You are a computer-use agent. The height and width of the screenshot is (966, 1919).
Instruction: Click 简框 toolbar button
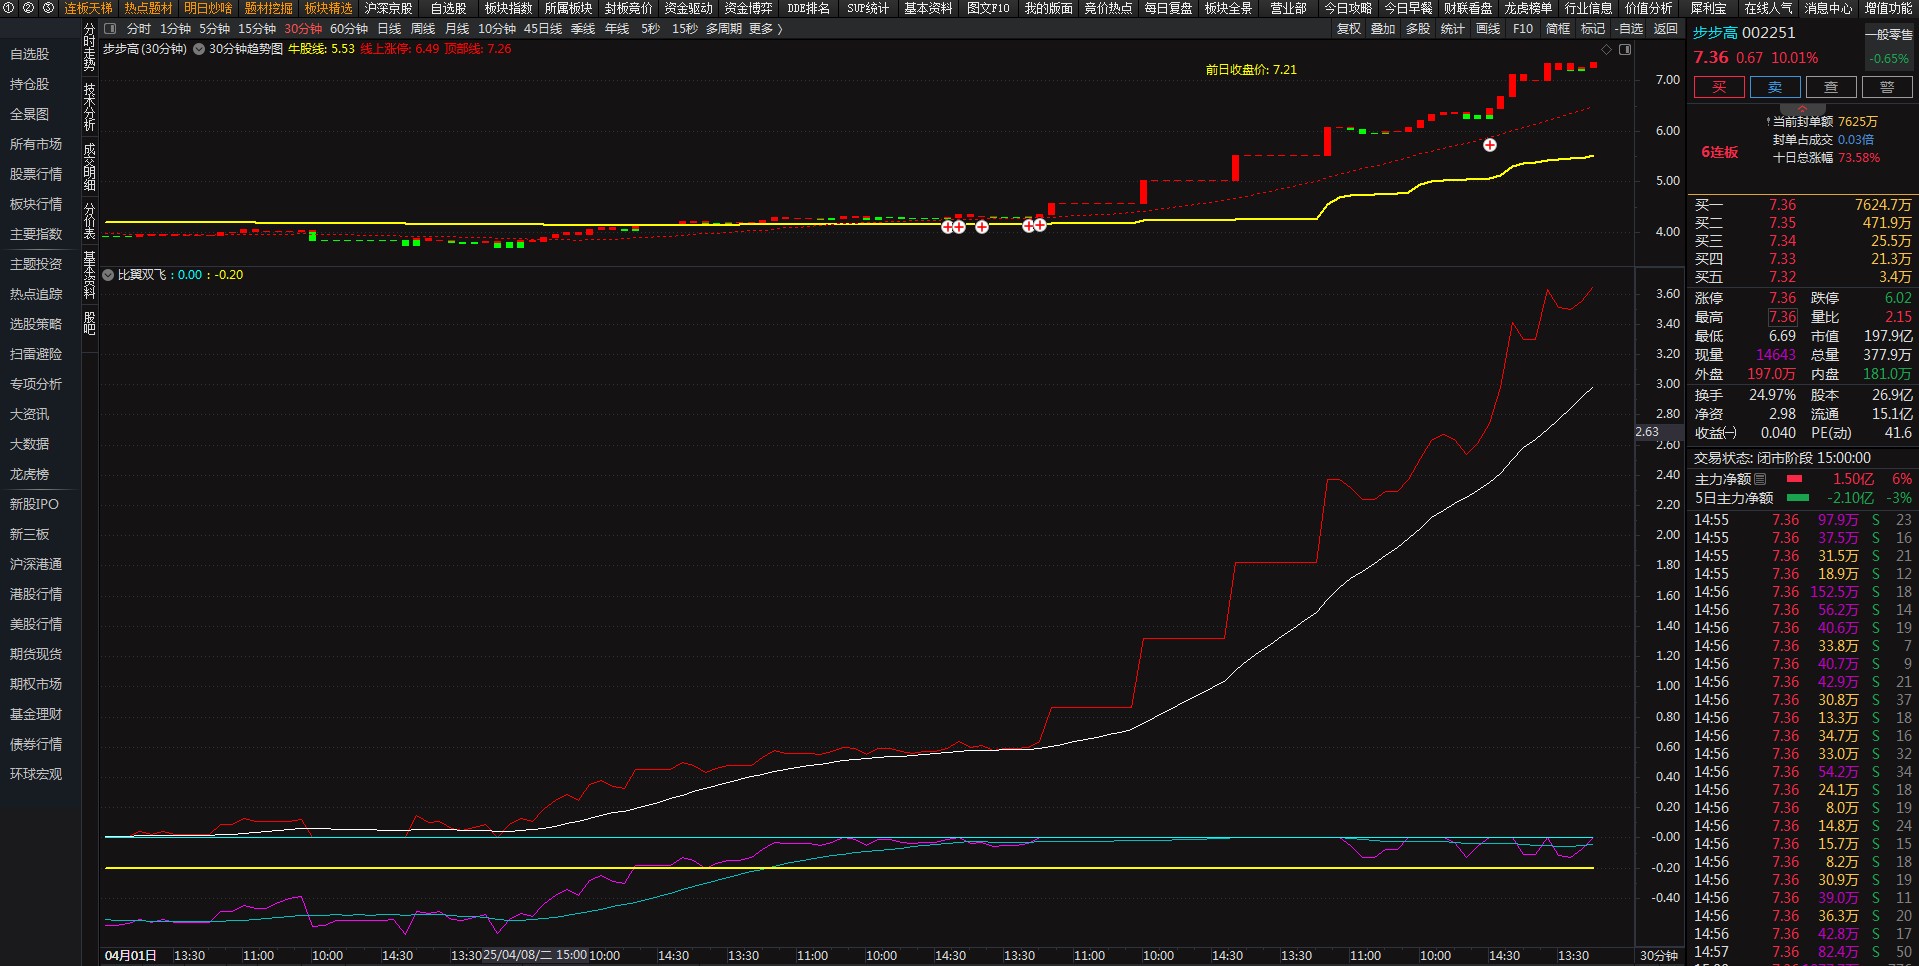click(1558, 29)
